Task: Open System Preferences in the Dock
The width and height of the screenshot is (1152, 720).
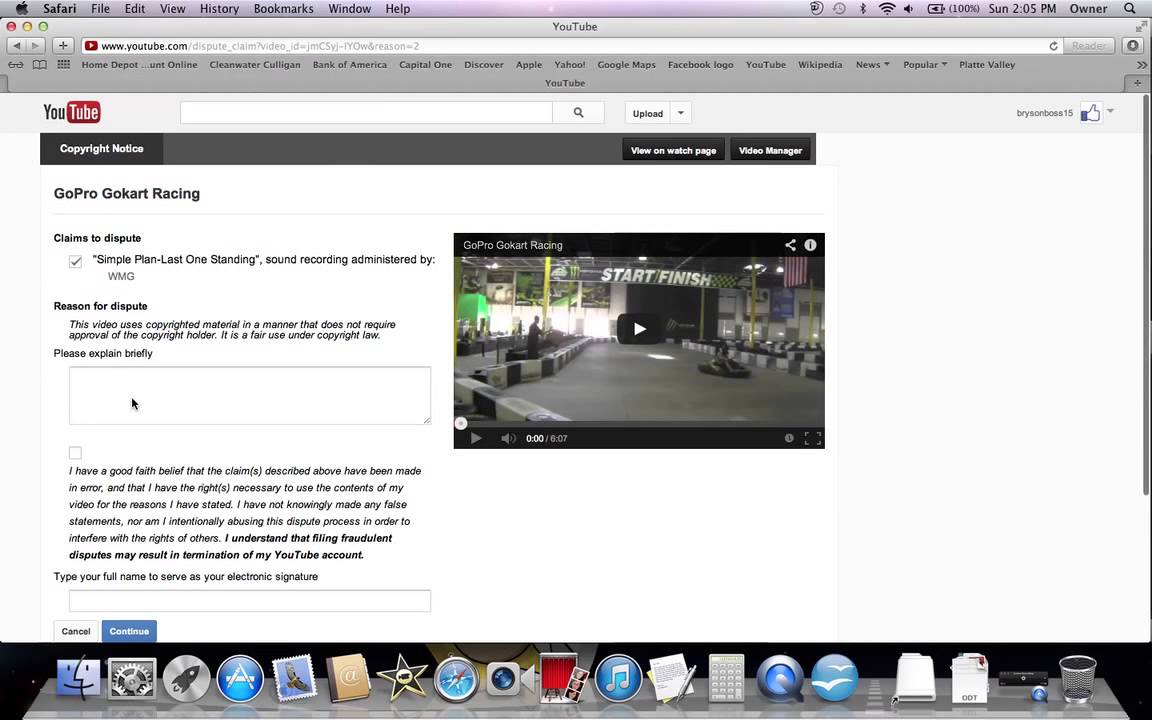Action: pos(133,677)
